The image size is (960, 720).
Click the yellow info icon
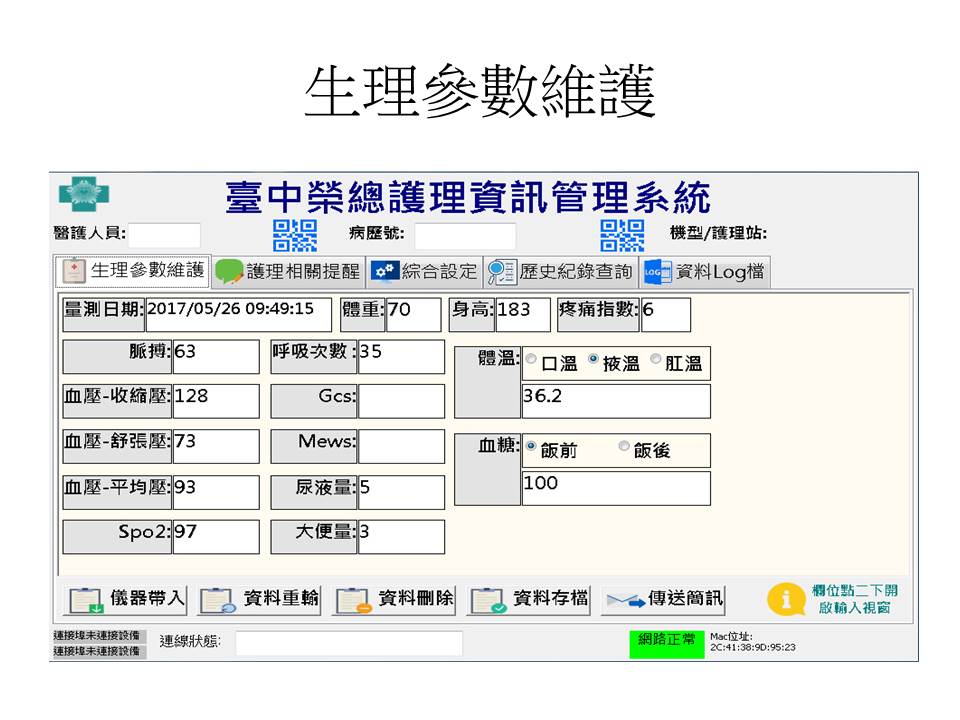[786, 599]
